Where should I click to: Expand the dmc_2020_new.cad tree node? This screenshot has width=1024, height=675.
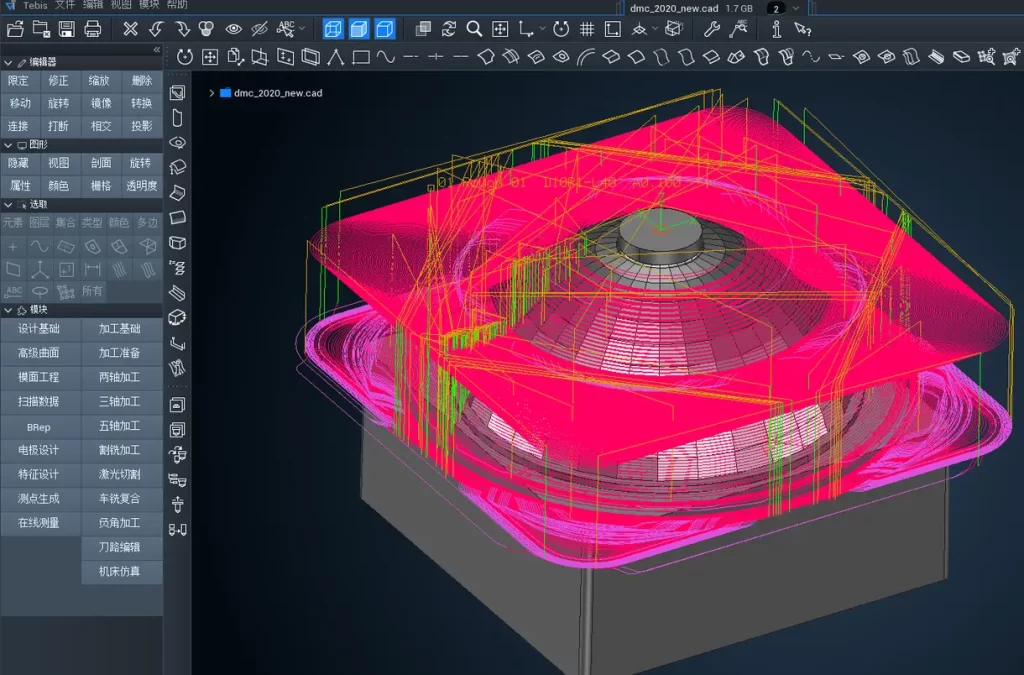[212, 93]
